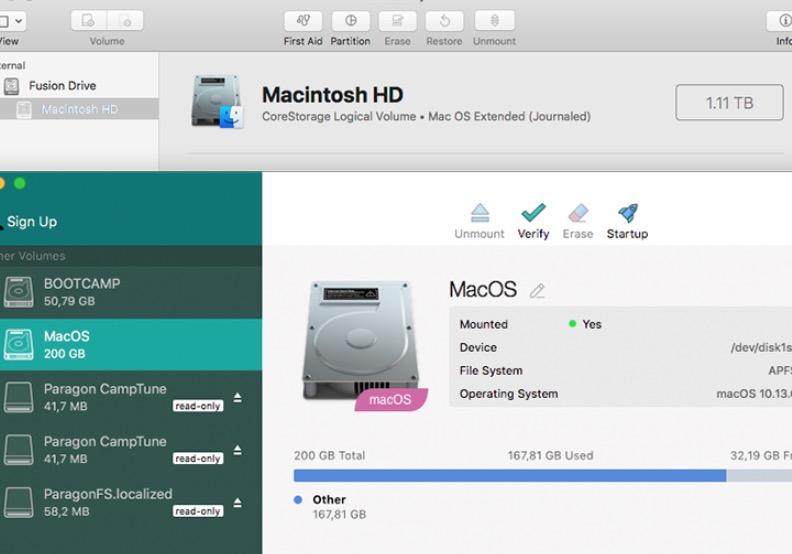Unmount MacOS using the eject icon
The image size is (792, 554).
479,213
